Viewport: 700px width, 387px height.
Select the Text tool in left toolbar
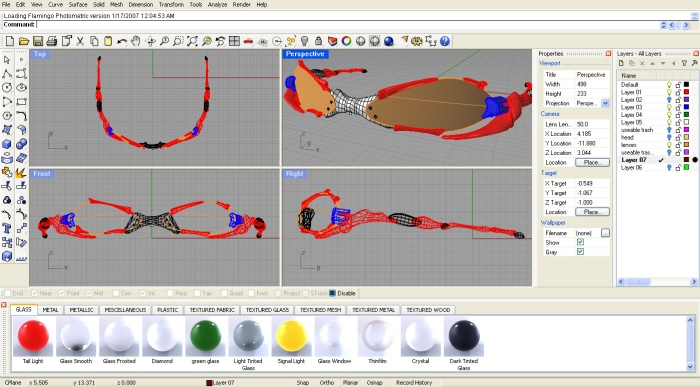[7, 229]
